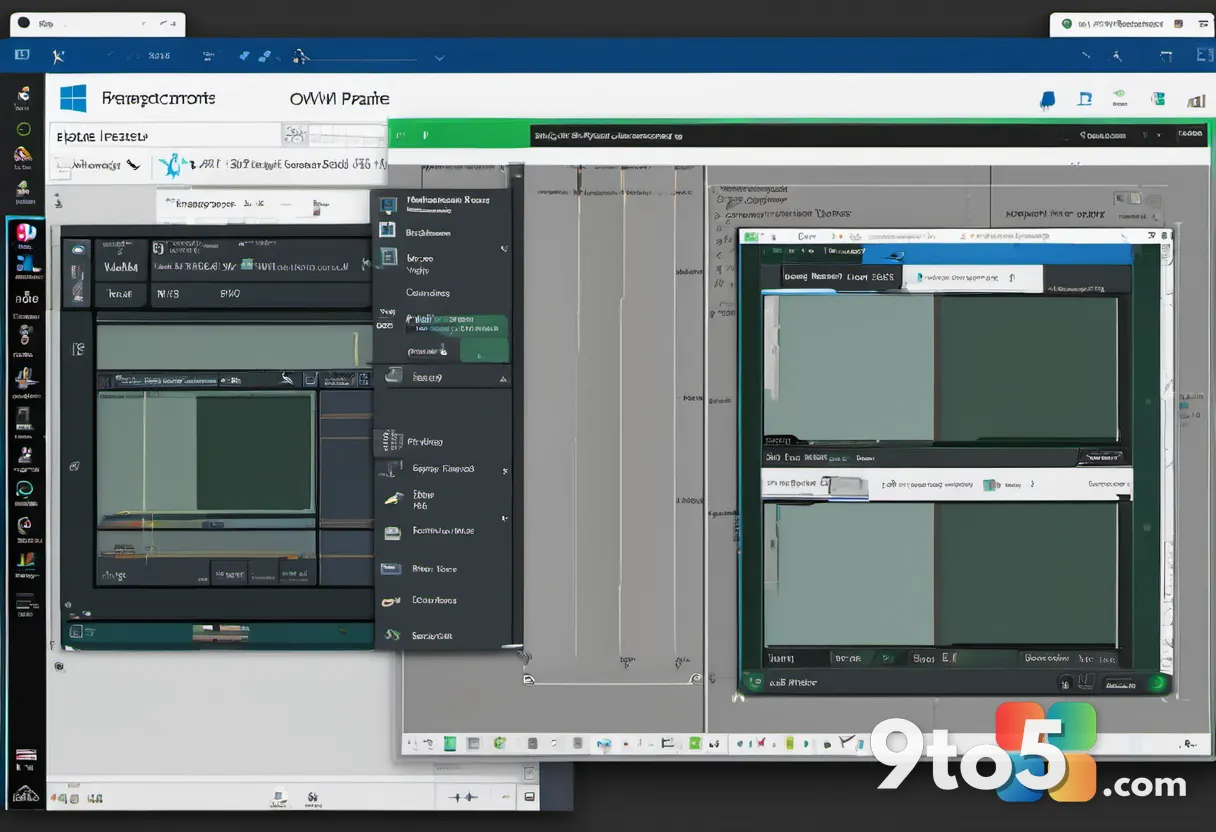
Task: Open the bar chart icon in header
Action: coord(1195,100)
